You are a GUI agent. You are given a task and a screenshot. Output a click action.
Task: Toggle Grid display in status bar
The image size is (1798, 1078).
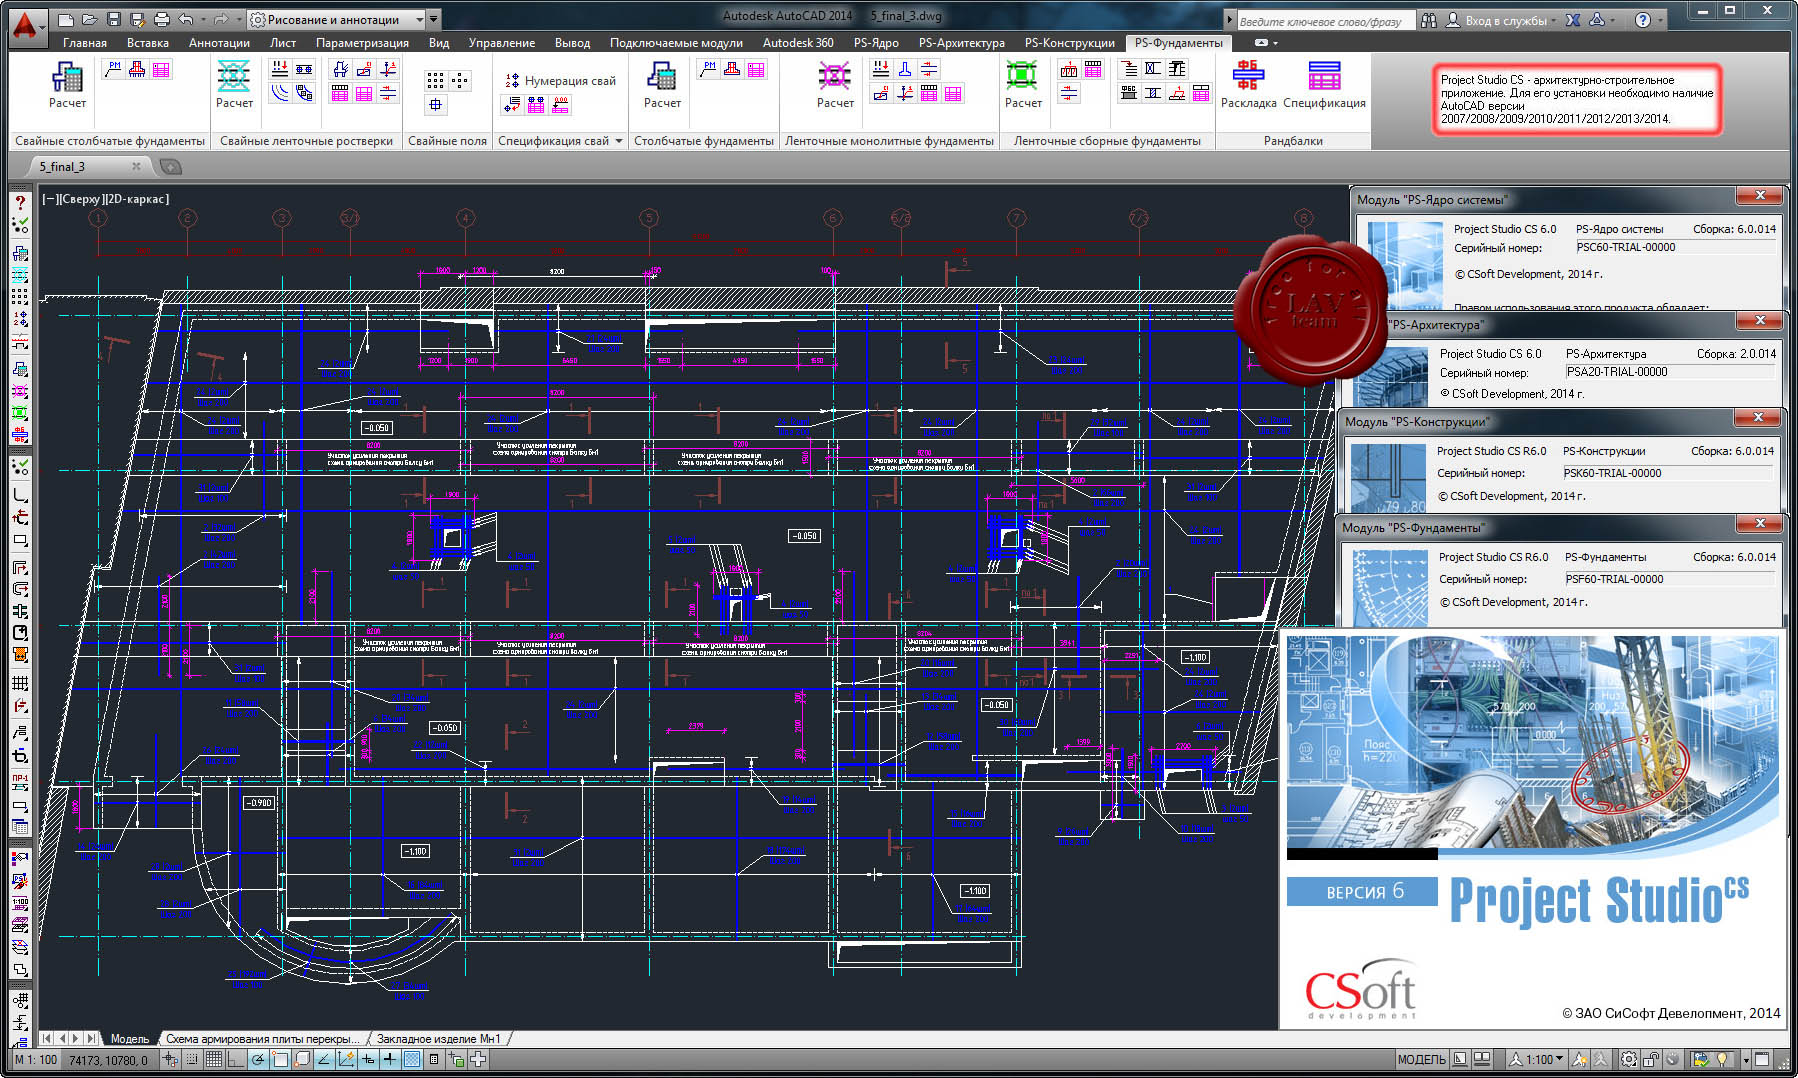[214, 1059]
